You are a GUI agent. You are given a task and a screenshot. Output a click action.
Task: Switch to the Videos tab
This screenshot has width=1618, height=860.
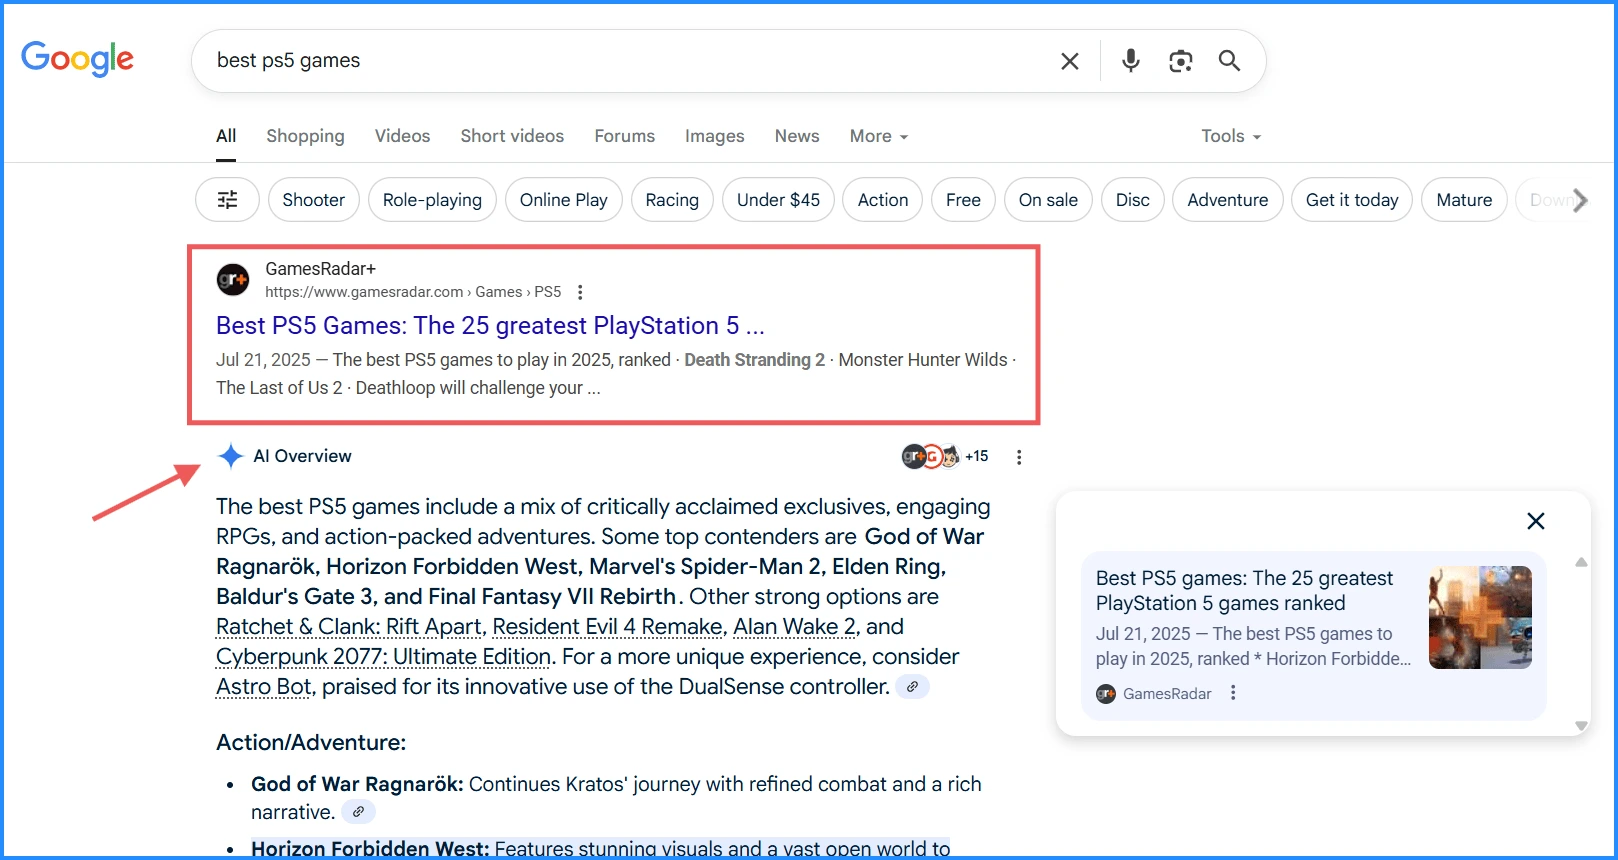click(x=402, y=136)
